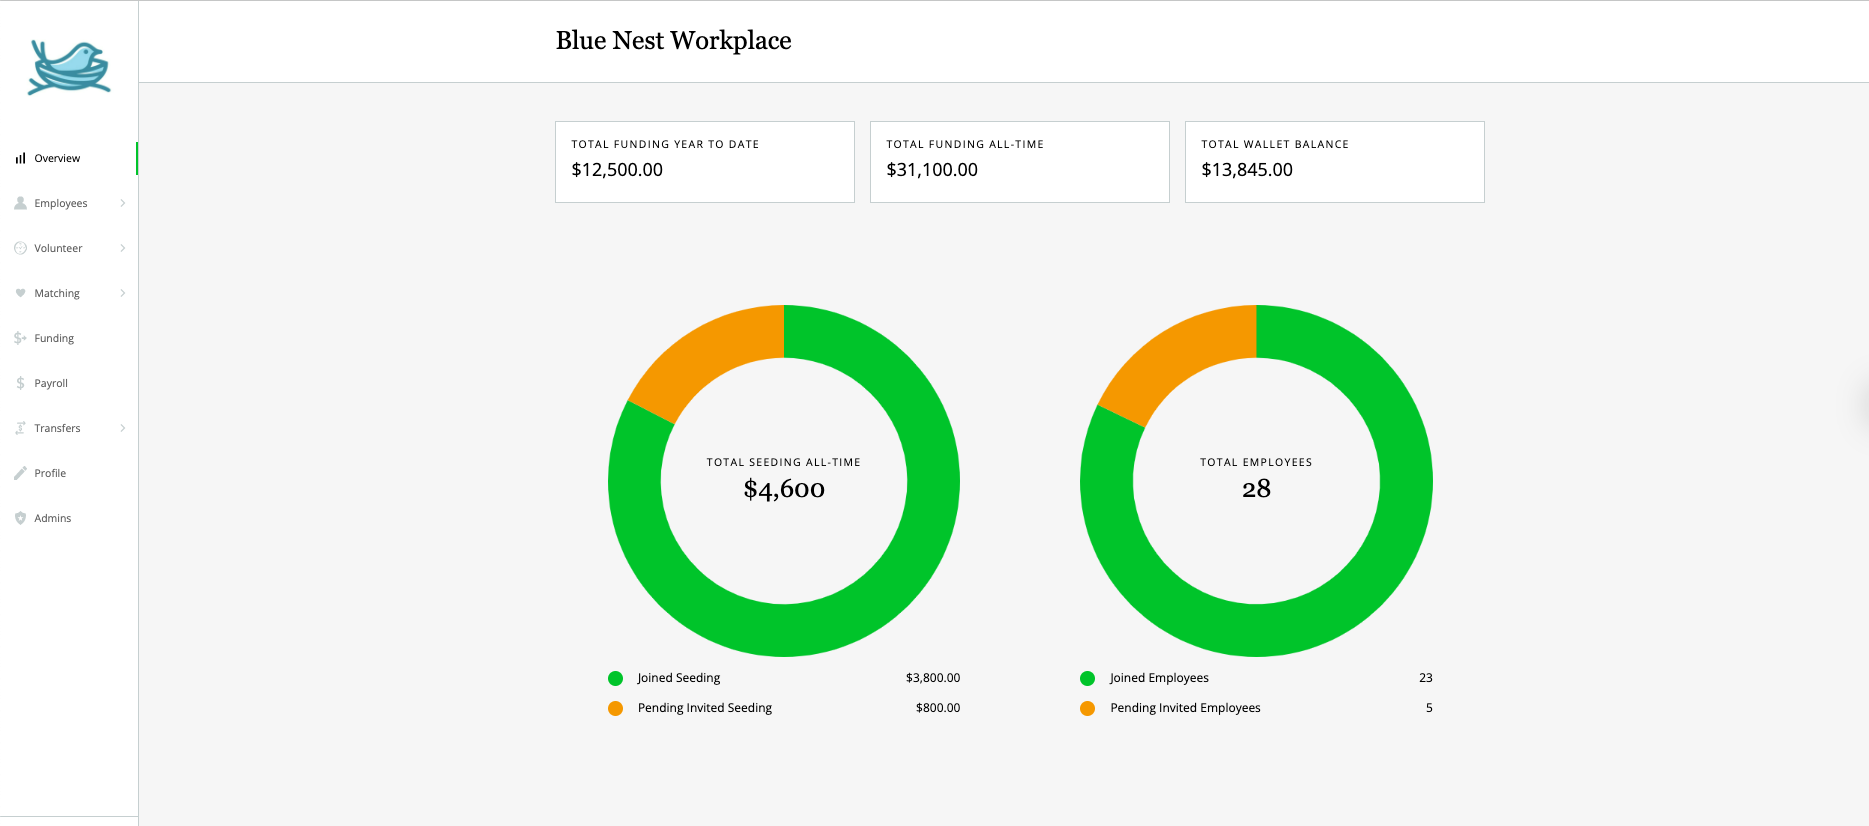
Task: Click the Total Wallet Balance card
Action: coord(1334,162)
